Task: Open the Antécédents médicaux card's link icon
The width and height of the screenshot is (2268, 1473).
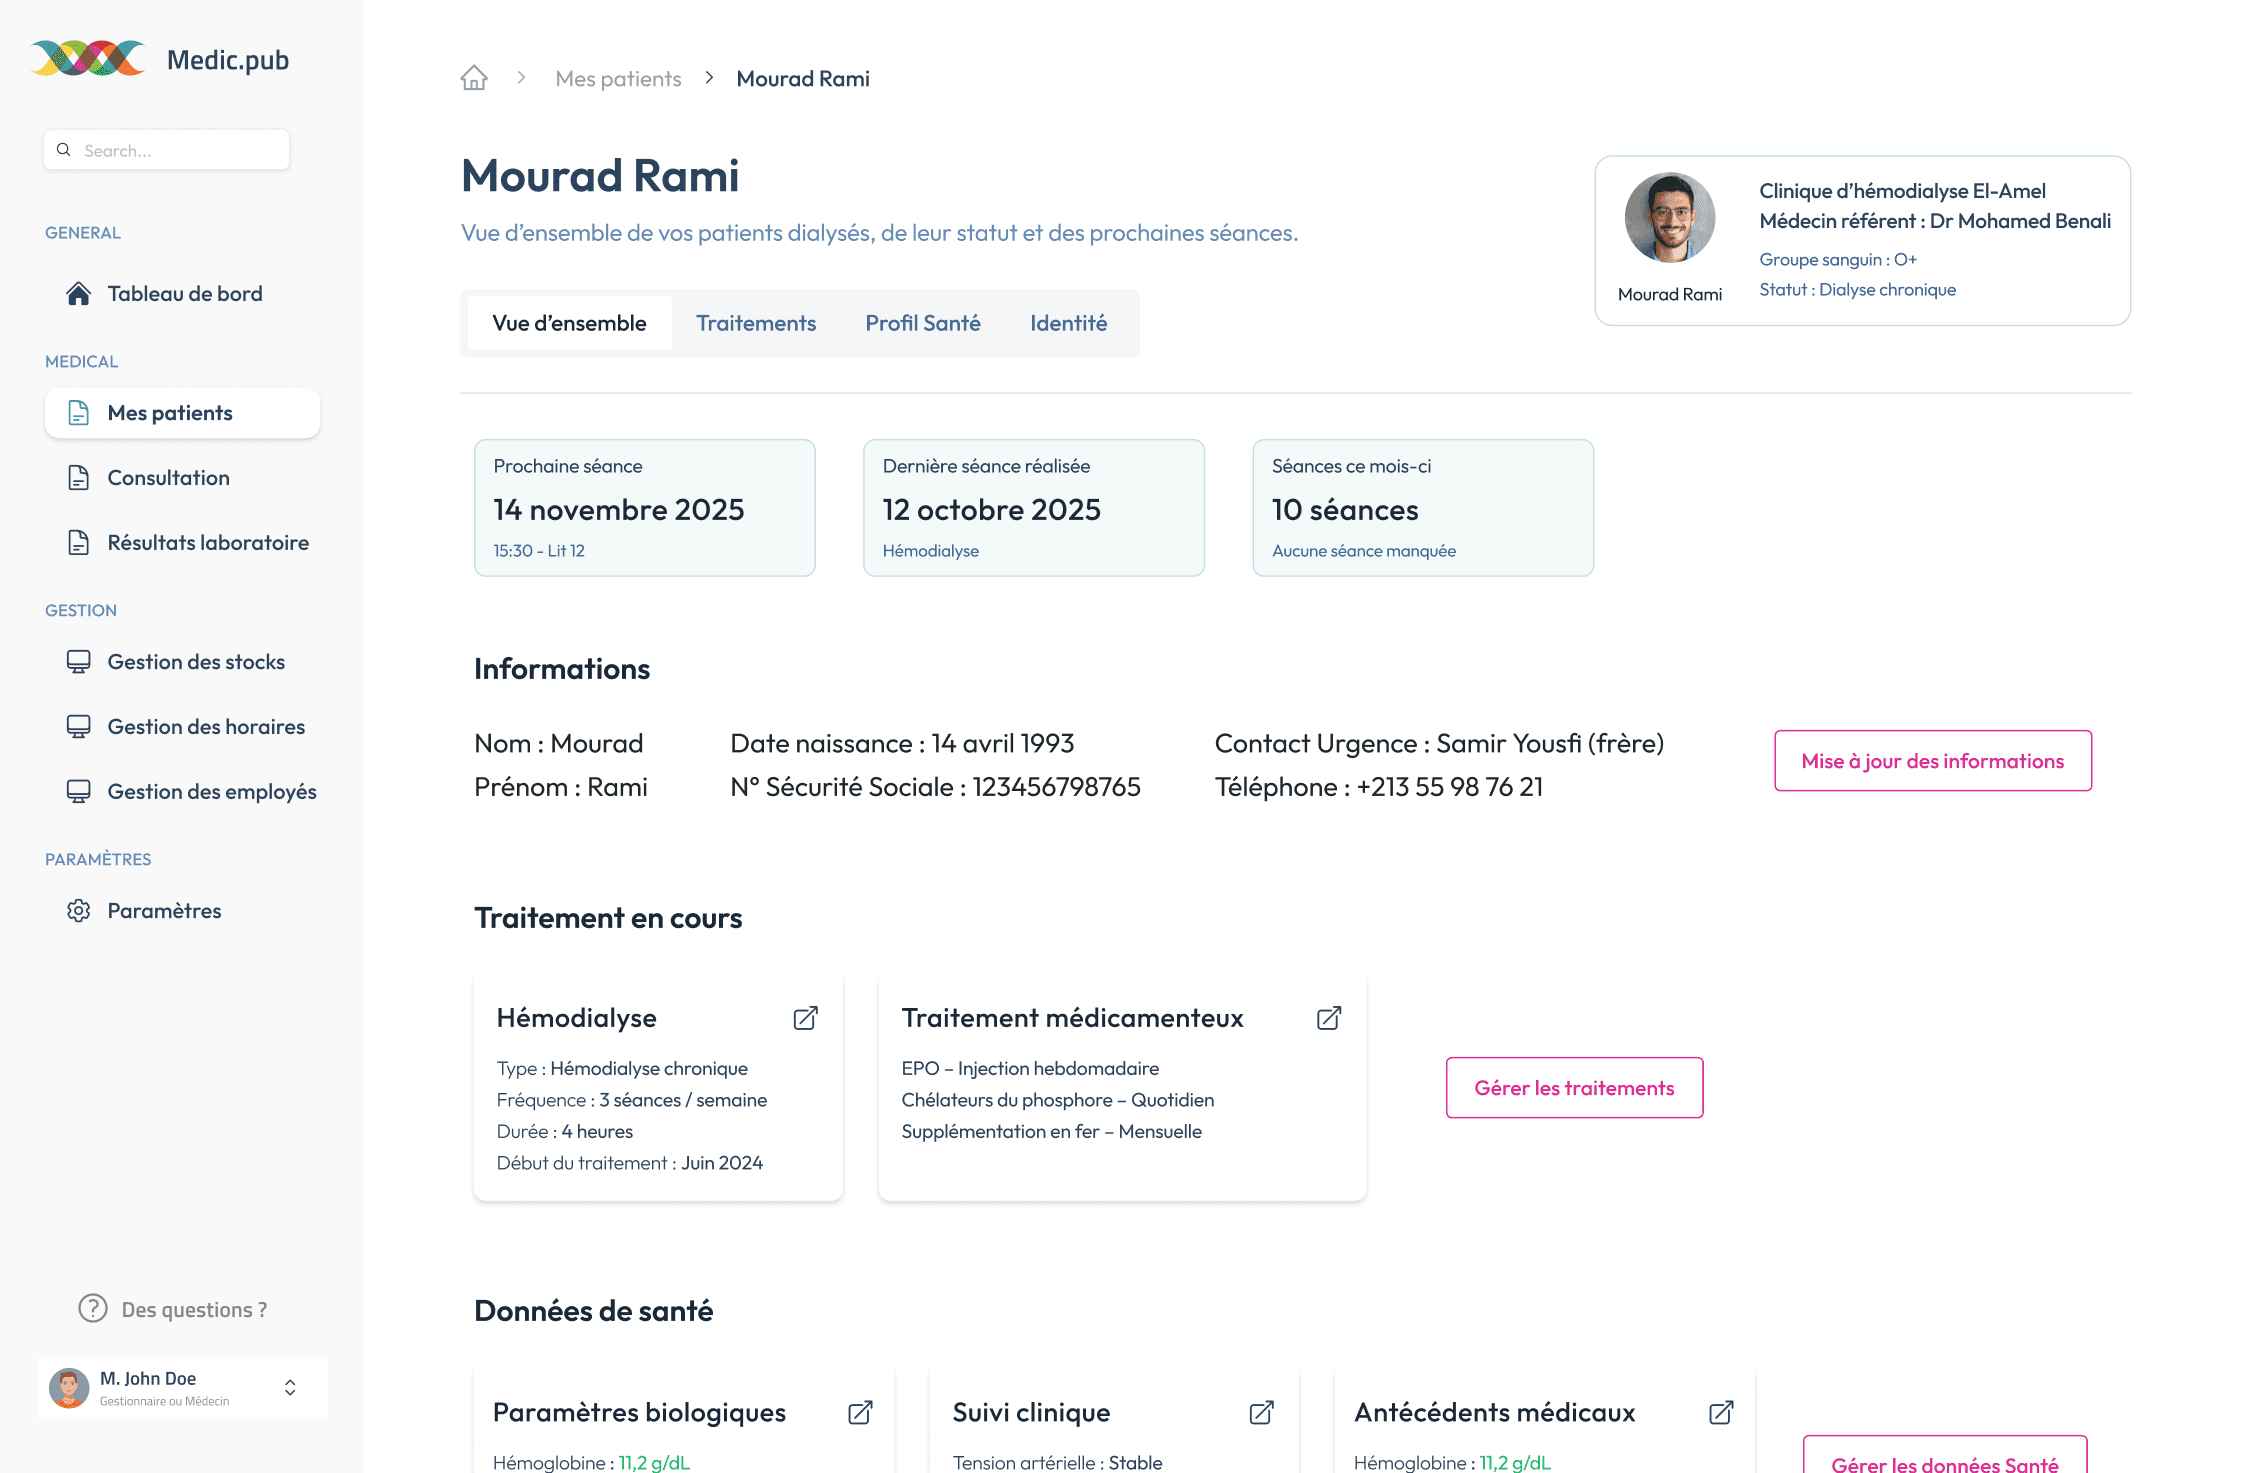Action: (x=1721, y=1412)
